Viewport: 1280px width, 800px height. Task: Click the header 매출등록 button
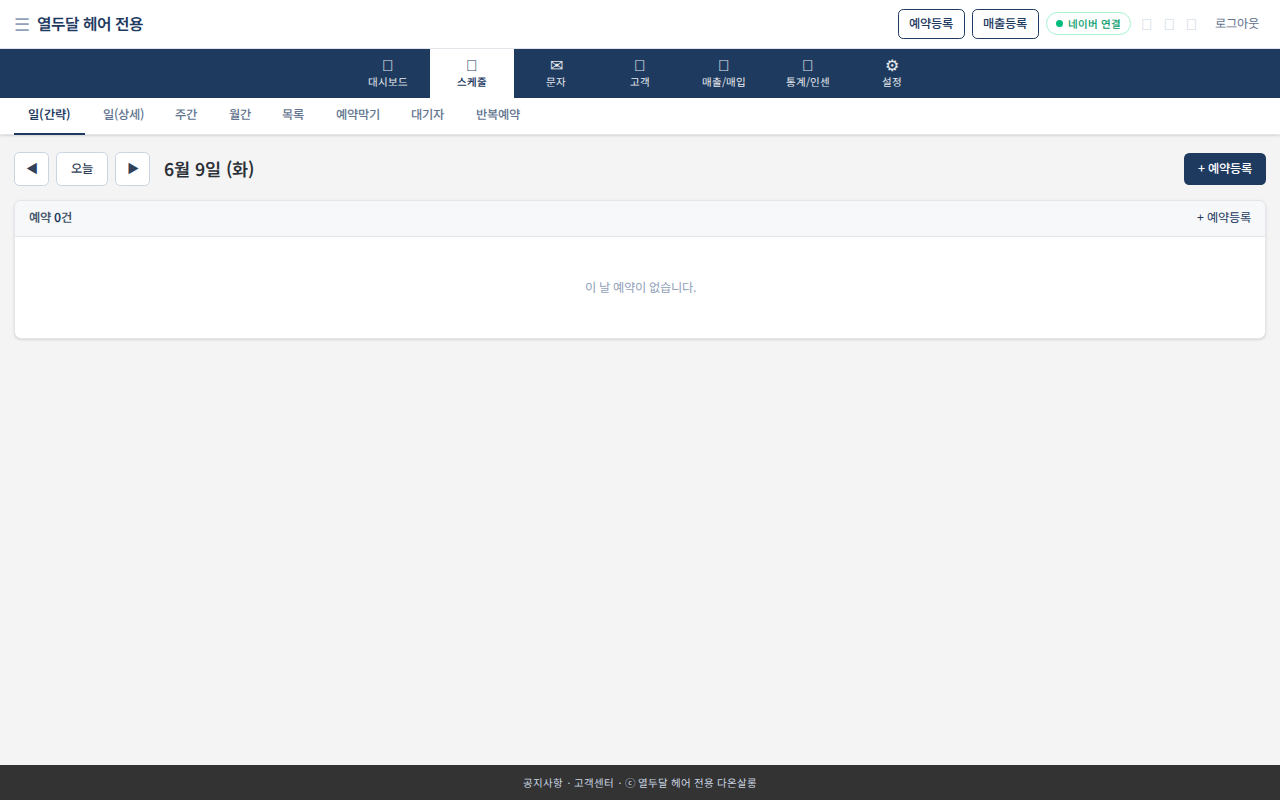[x=1005, y=24]
